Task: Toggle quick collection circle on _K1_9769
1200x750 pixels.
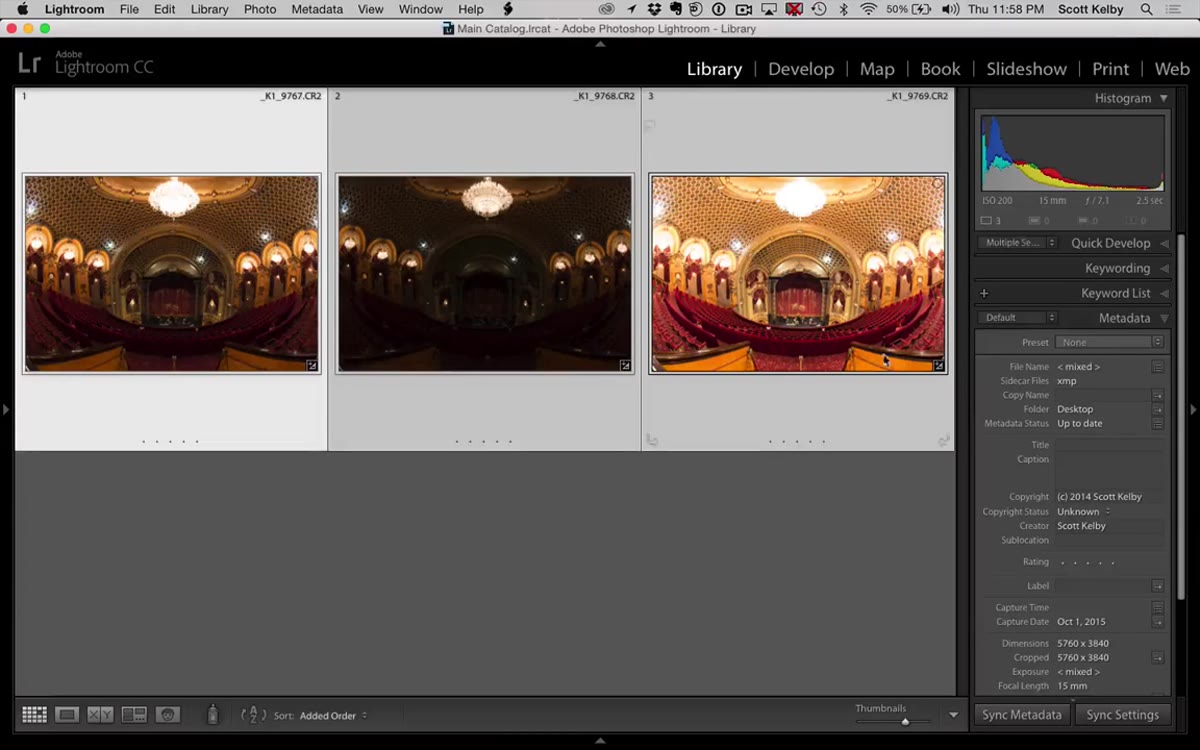Action: (x=937, y=184)
